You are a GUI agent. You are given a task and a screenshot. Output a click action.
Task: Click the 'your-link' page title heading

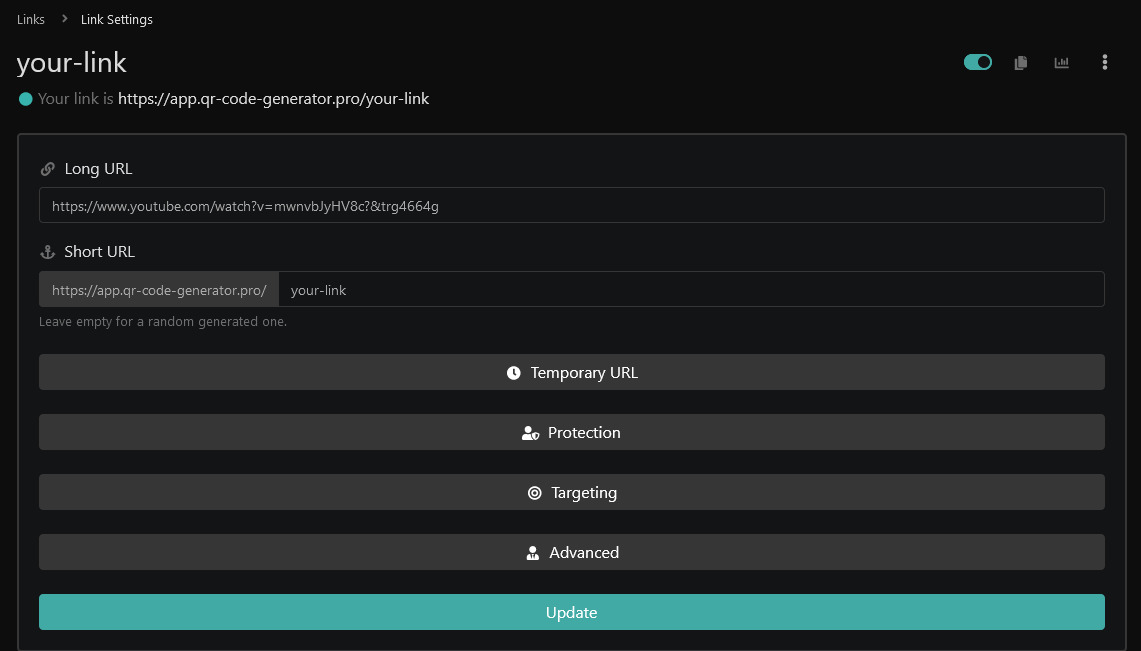pyautogui.click(x=72, y=63)
